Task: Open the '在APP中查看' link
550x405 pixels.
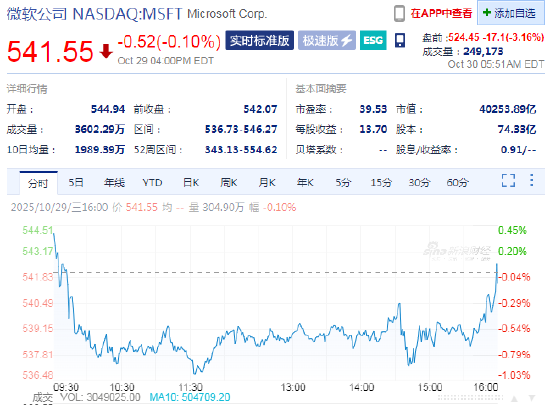Action: (x=441, y=14)
